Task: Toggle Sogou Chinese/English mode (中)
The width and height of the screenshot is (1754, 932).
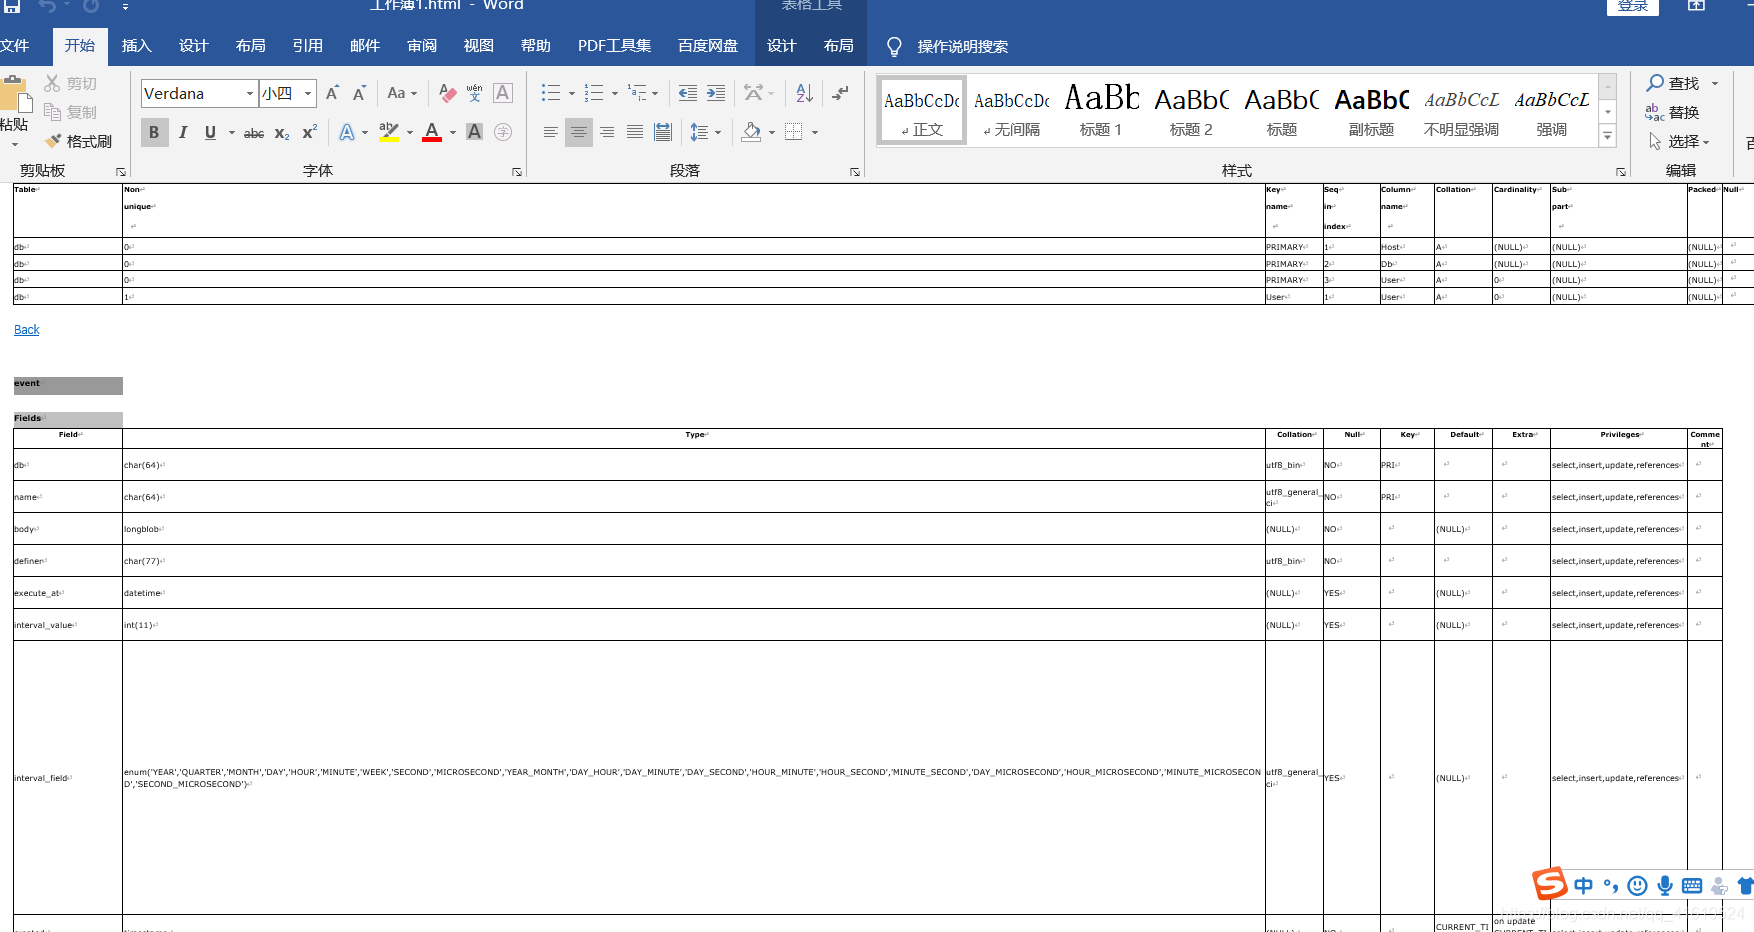Action: (x=1583, y=885)
